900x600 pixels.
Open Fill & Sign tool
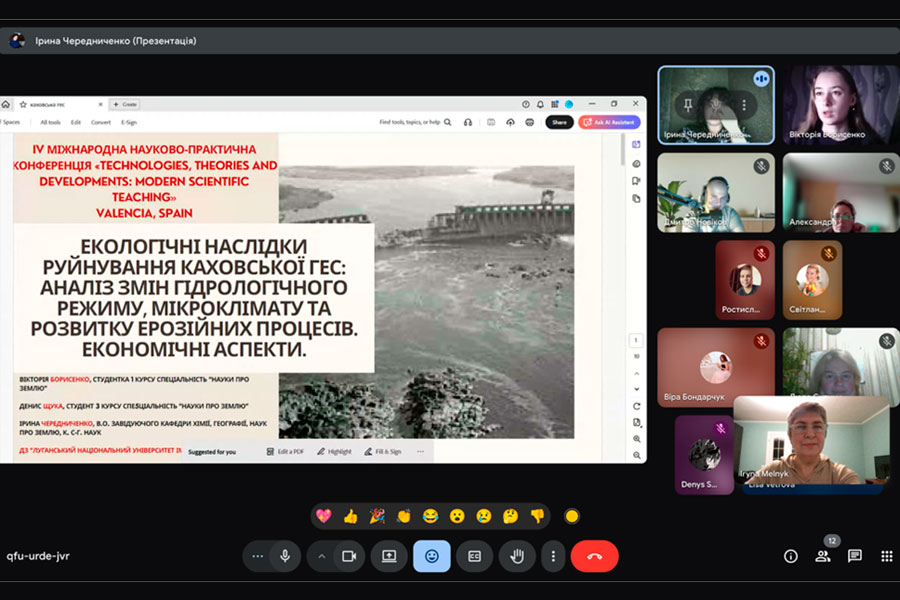pyautogui.click(x=383, y=452)
